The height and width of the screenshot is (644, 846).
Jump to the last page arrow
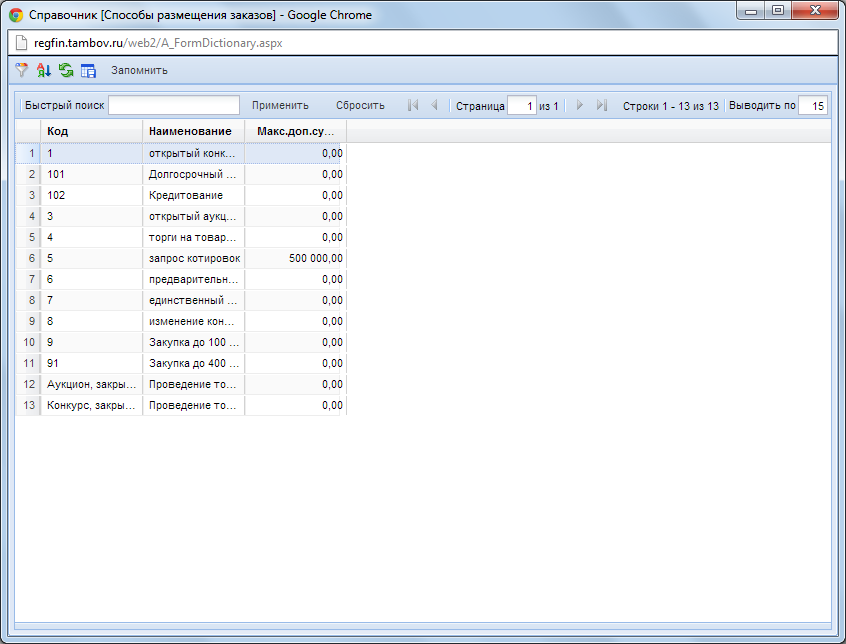coord(601,105)
